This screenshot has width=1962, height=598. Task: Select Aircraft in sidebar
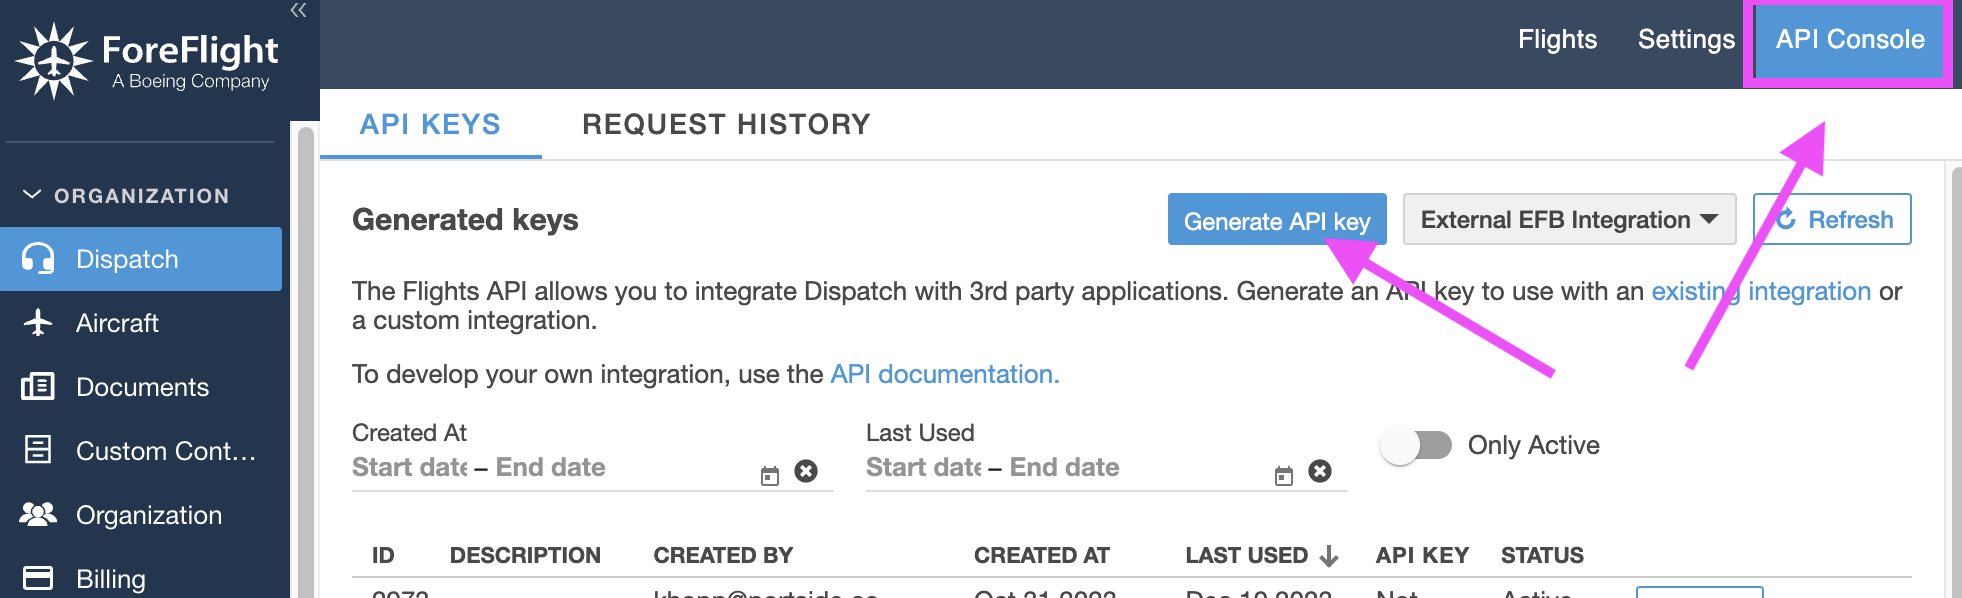tap(141, 323)
